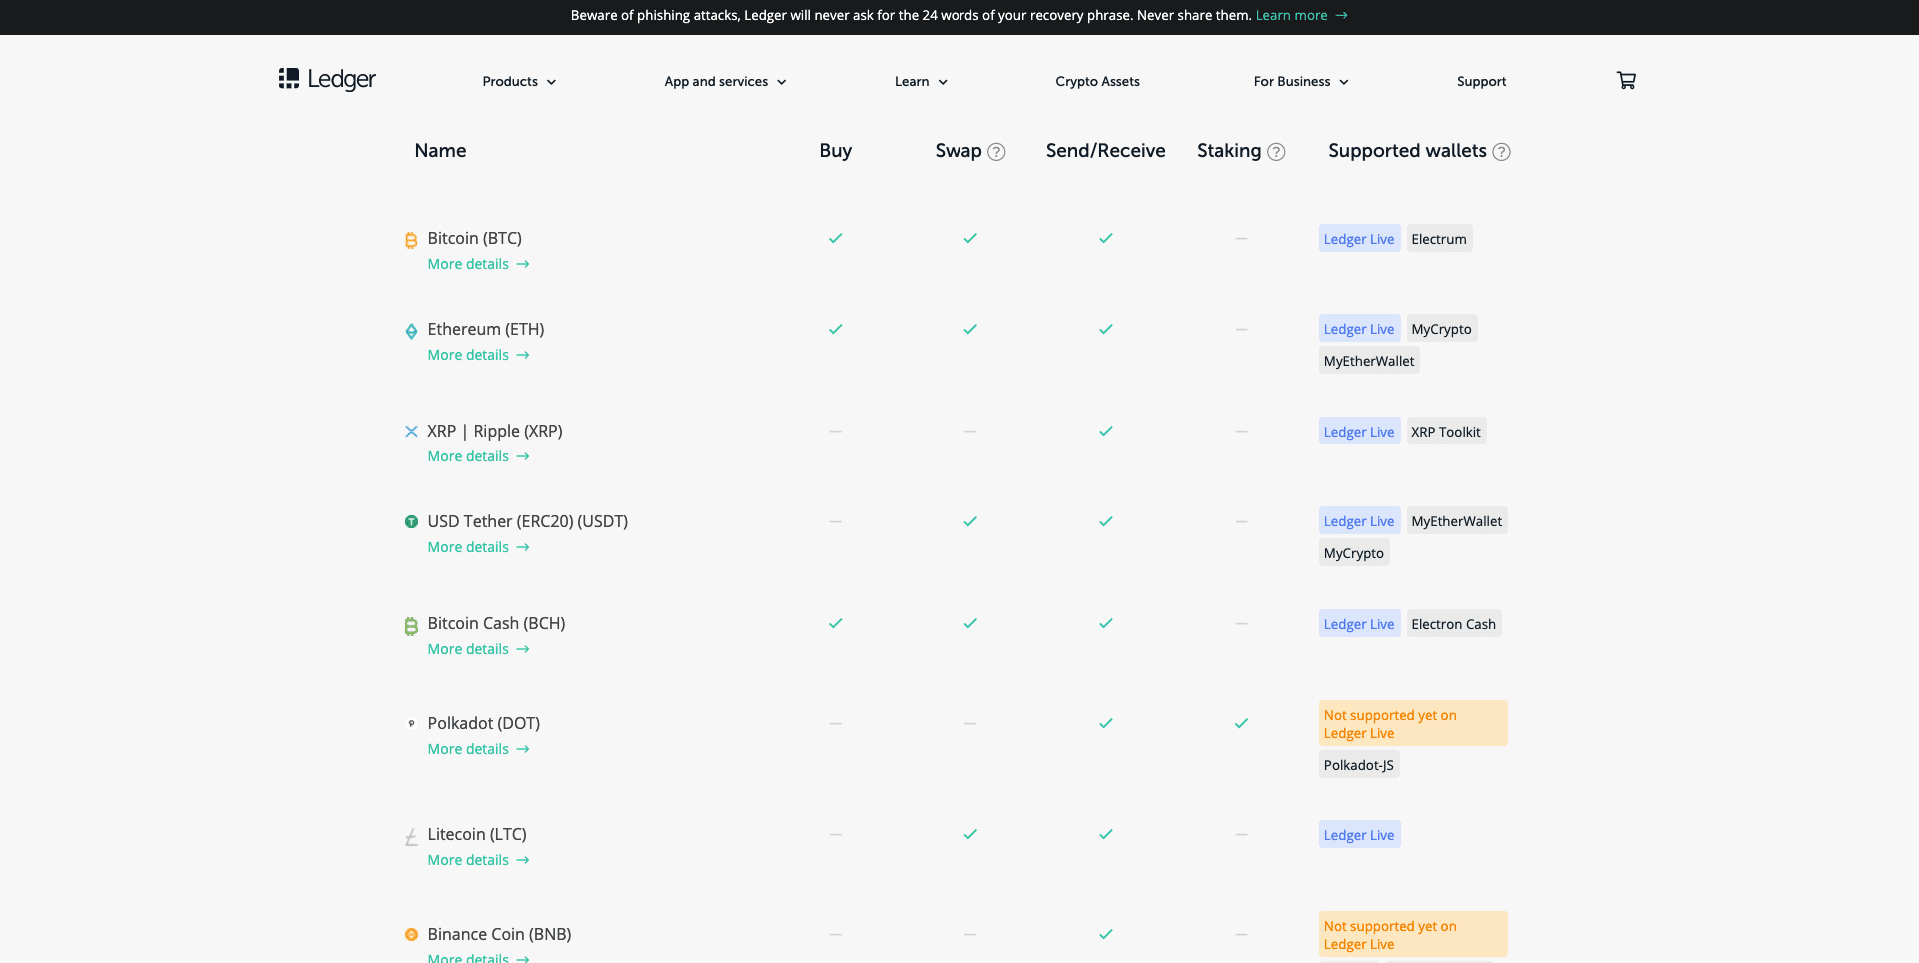
Task: Click the XRP Toolkit wallet tag
Action: 1446,432
